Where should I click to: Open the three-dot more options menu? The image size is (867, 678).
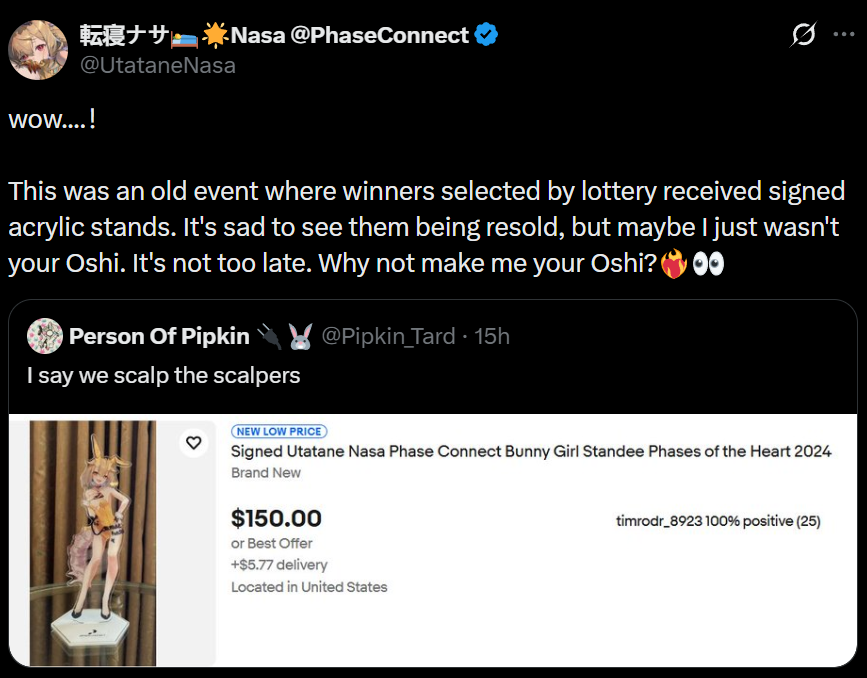tap(843, 35)
